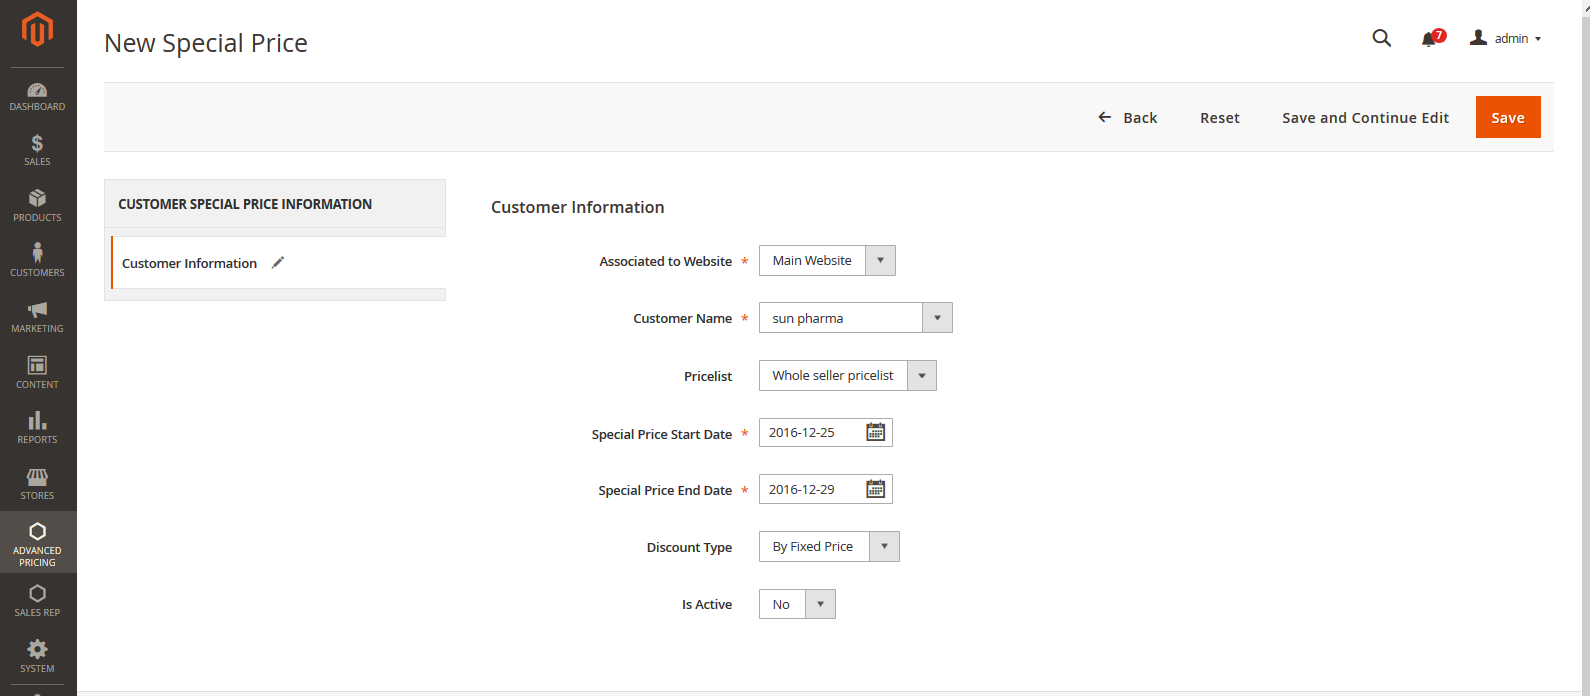This screenshot has height=696, width=1590.
Task: Click the admin user avatar icon
Action: (x=1478, y=38)
